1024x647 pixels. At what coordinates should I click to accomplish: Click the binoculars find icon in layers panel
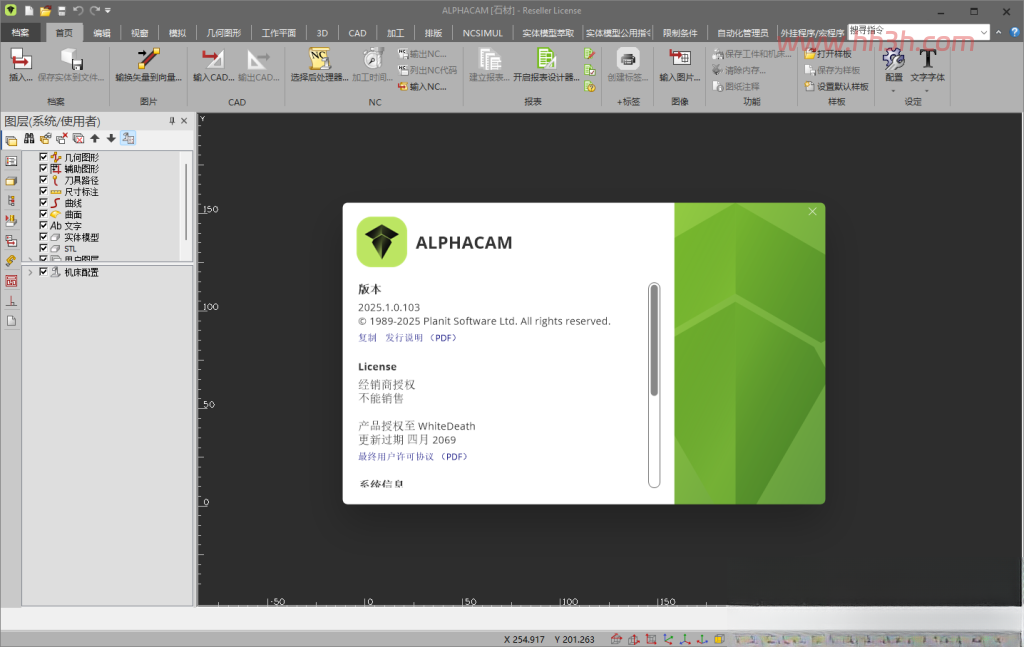coord(29,138)
